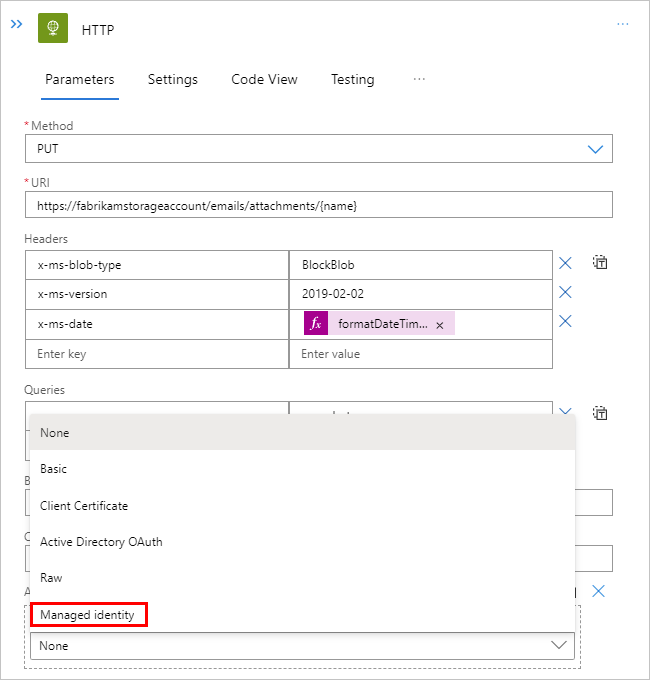Go to the Testing tab
Viewport: 650px width, 680px height.
pyautogui.click(x=353, y=80)
